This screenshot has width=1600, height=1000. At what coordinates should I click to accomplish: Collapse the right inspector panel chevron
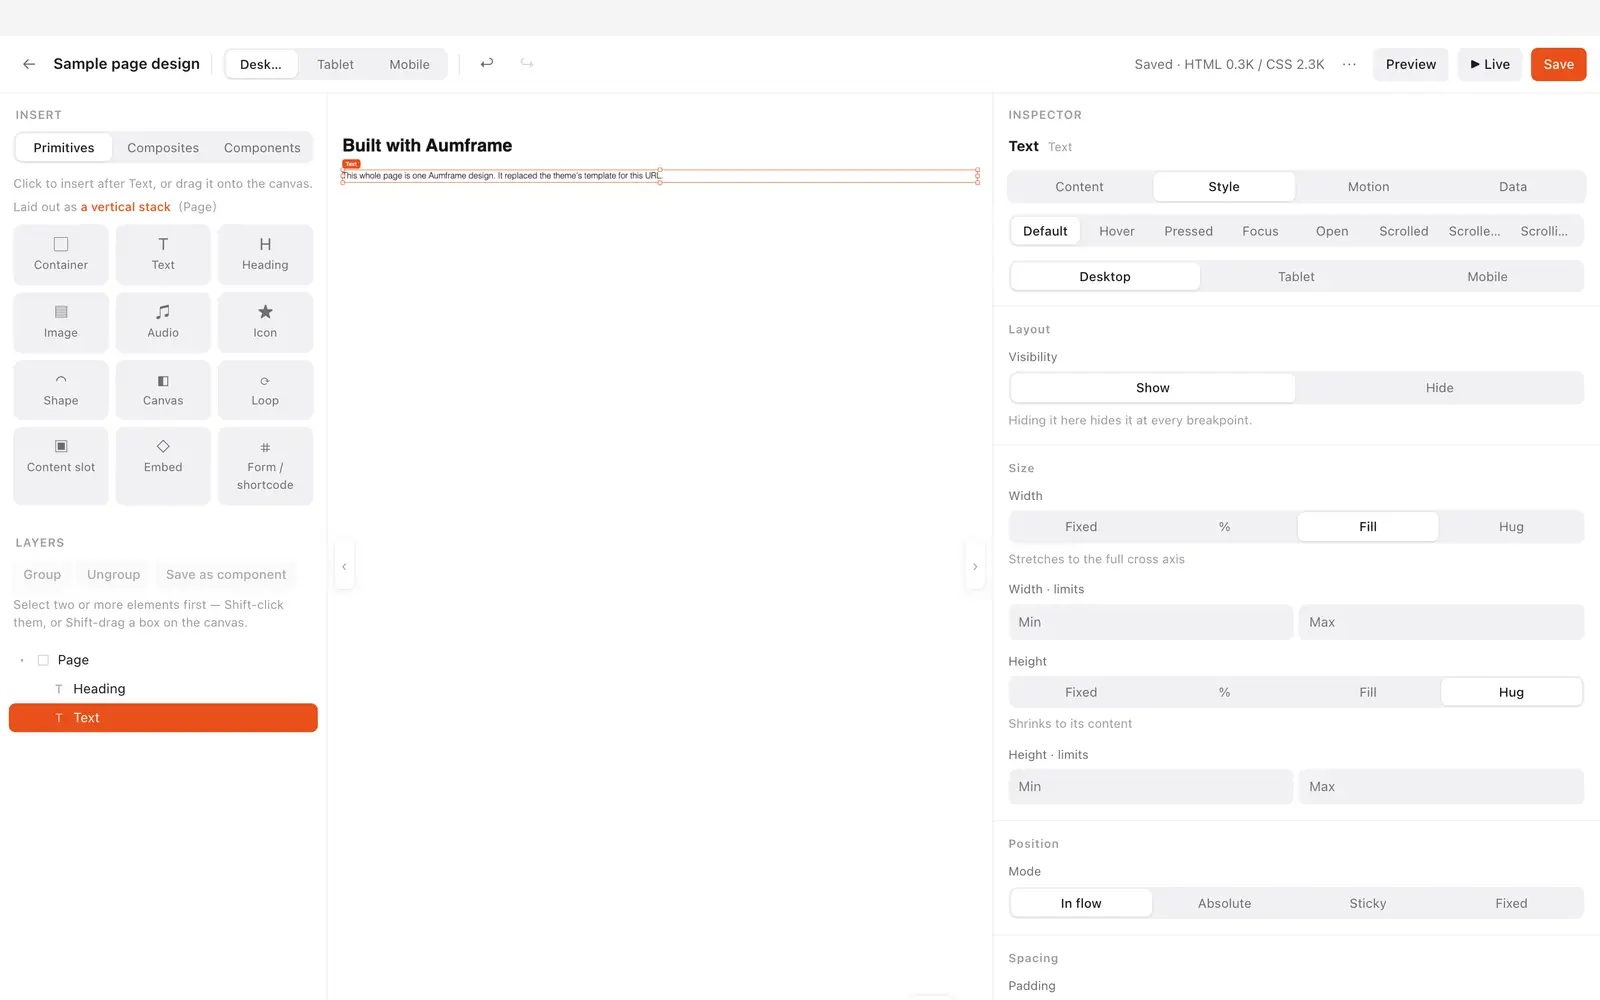click(x=975, y=567)
